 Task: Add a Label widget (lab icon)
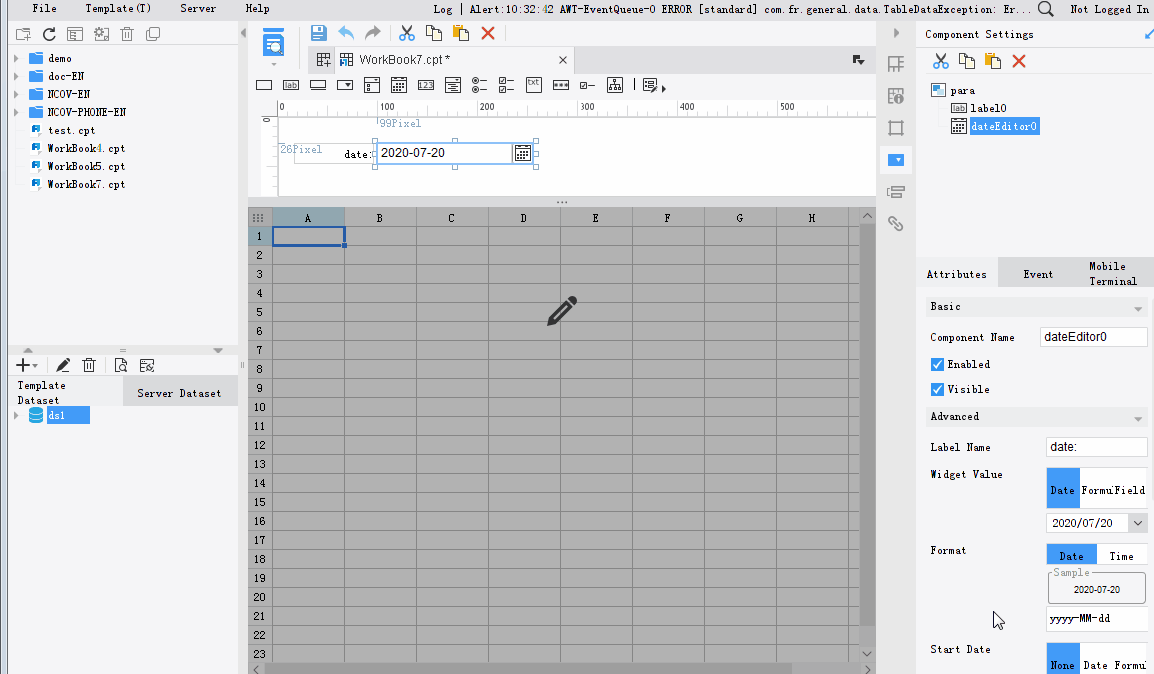(291, 85)
